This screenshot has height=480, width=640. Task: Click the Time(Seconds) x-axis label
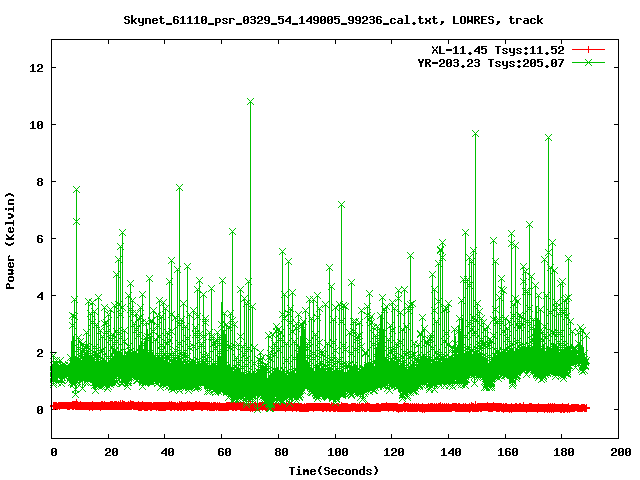[x=333, y=470]
